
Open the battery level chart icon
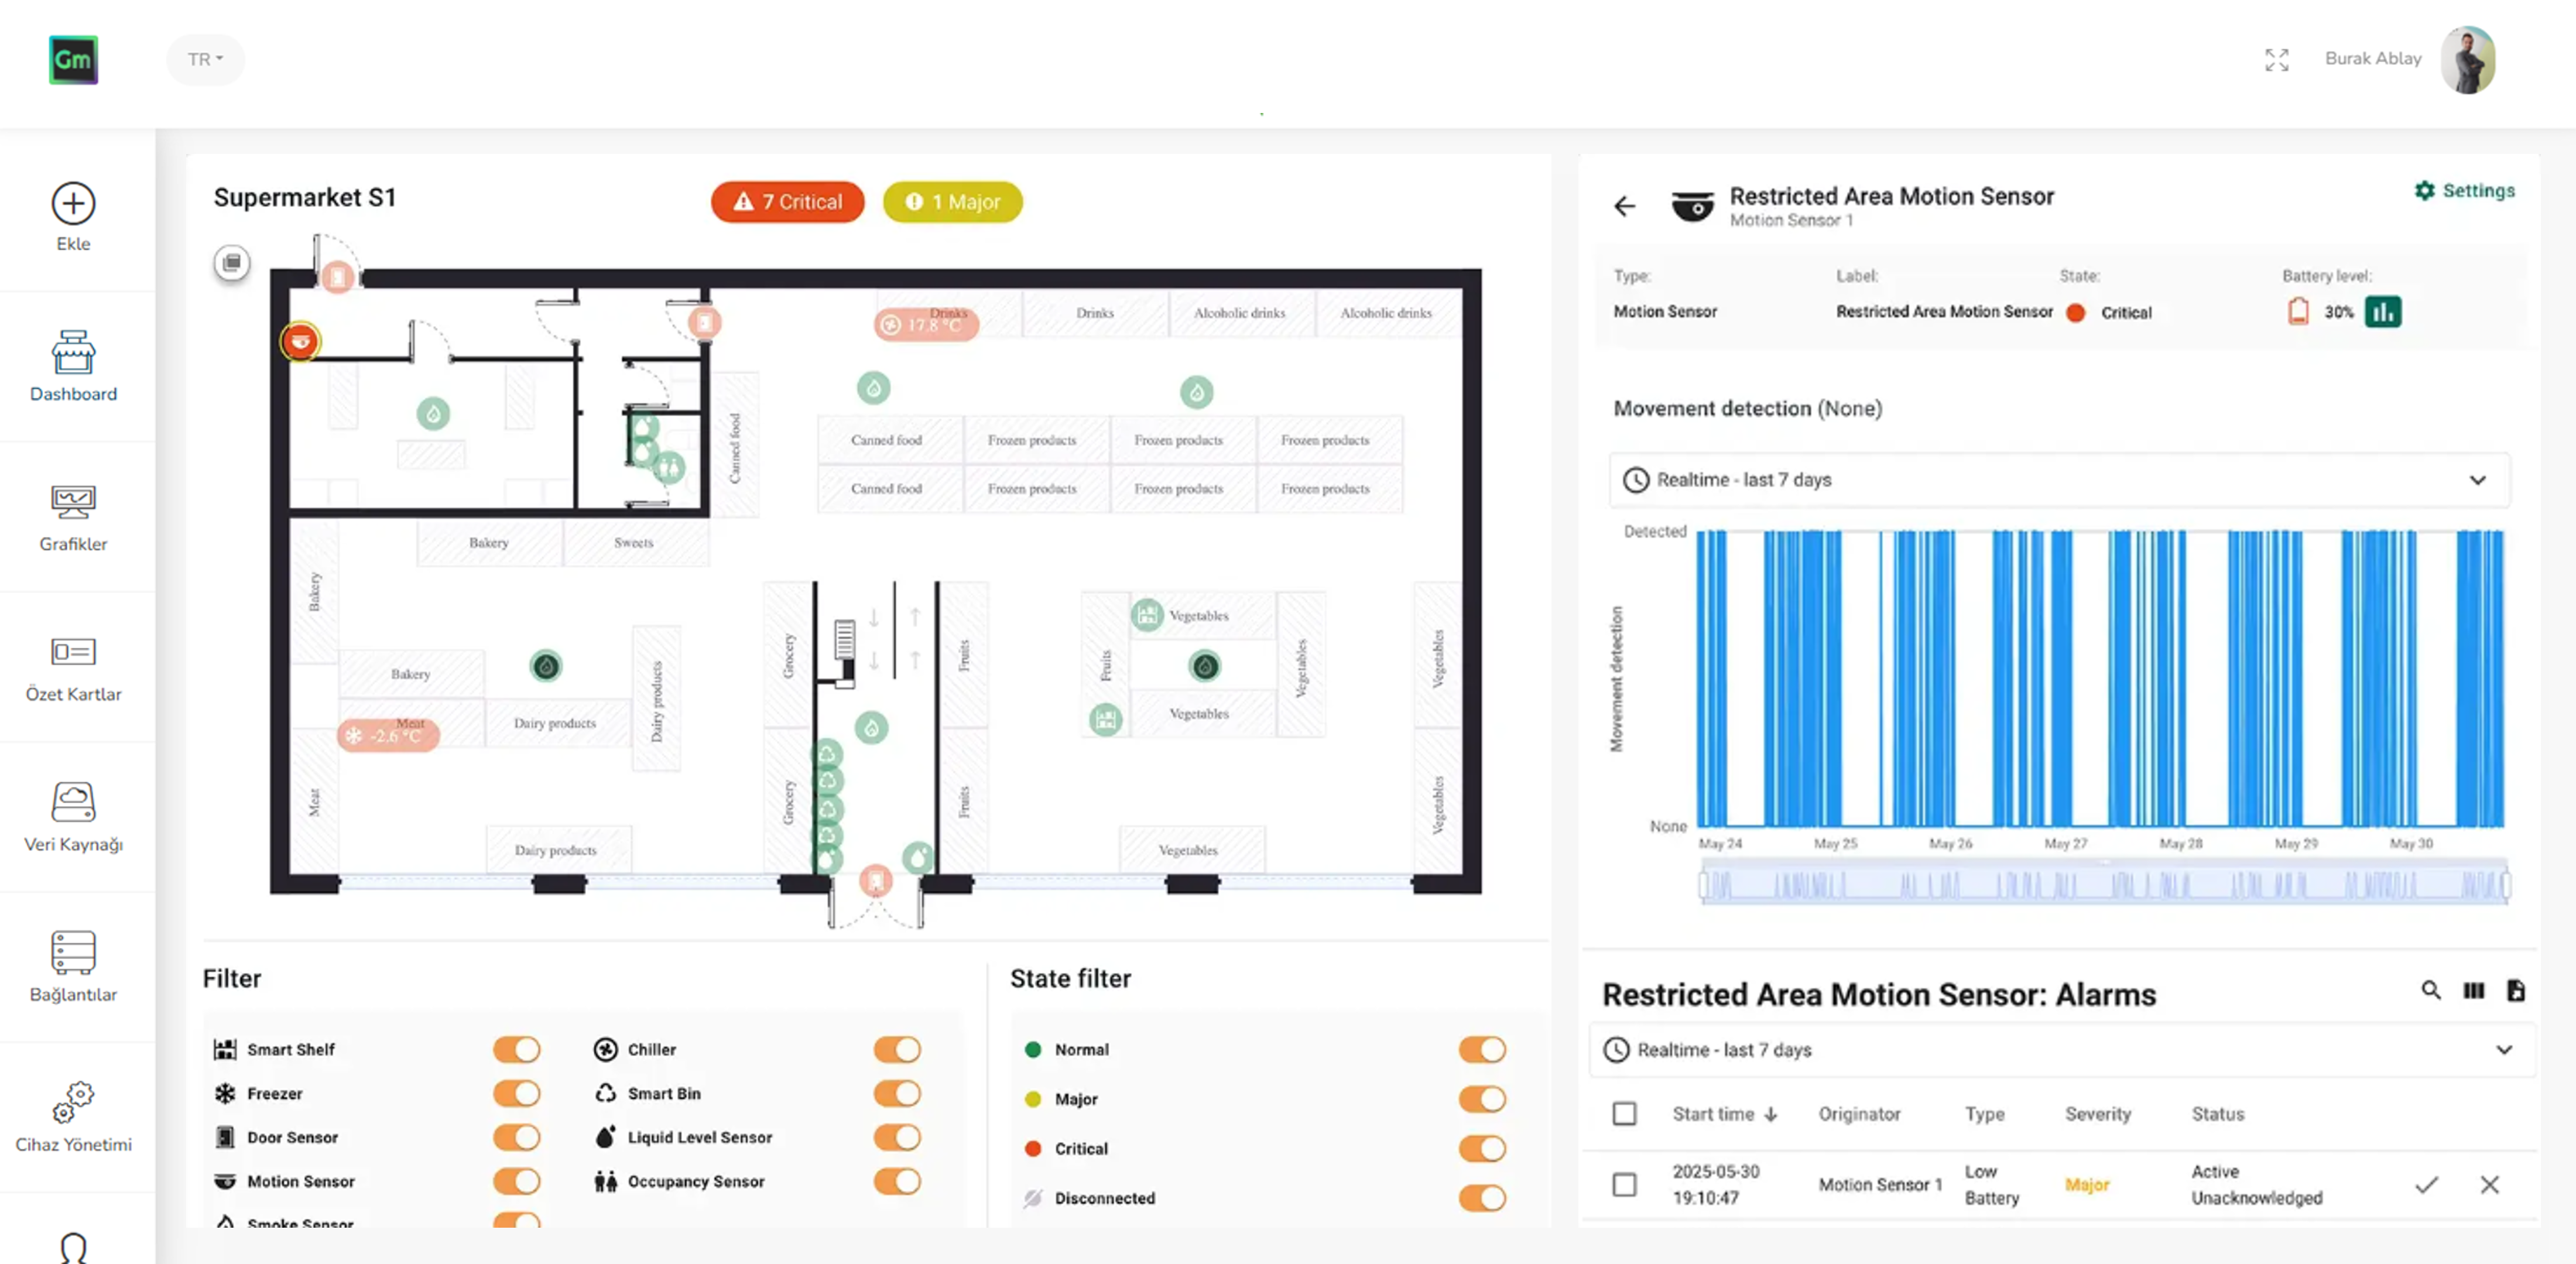tap(2382, 312)
